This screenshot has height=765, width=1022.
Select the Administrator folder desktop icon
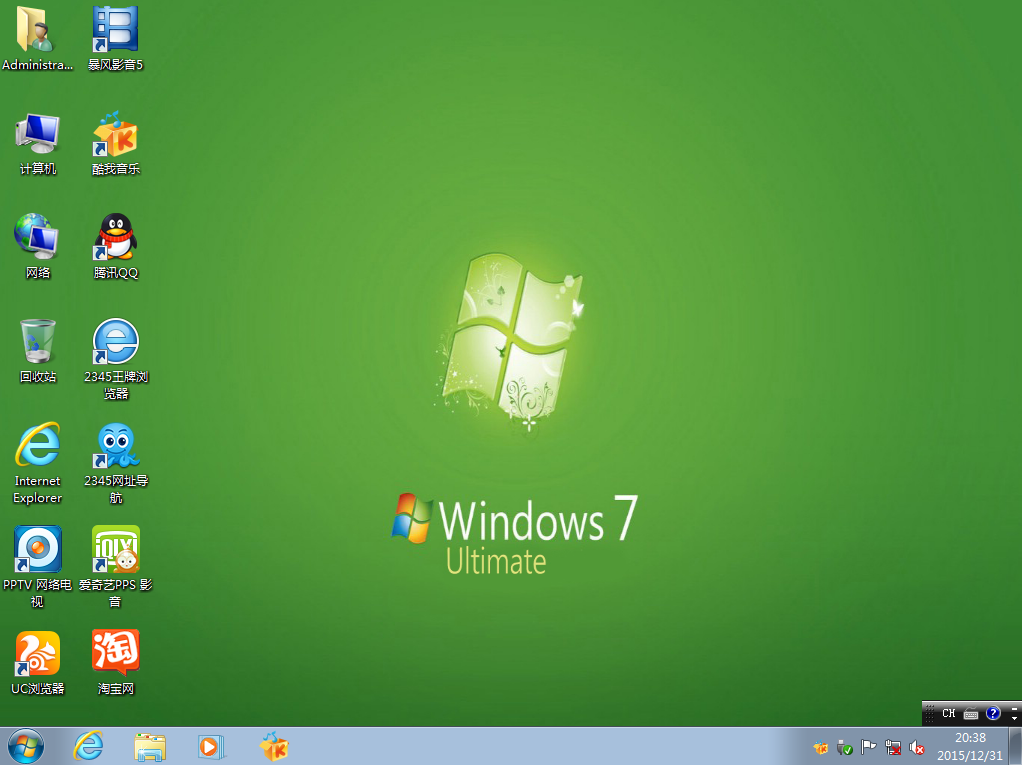pyautogui.click(x=37, y=38)
